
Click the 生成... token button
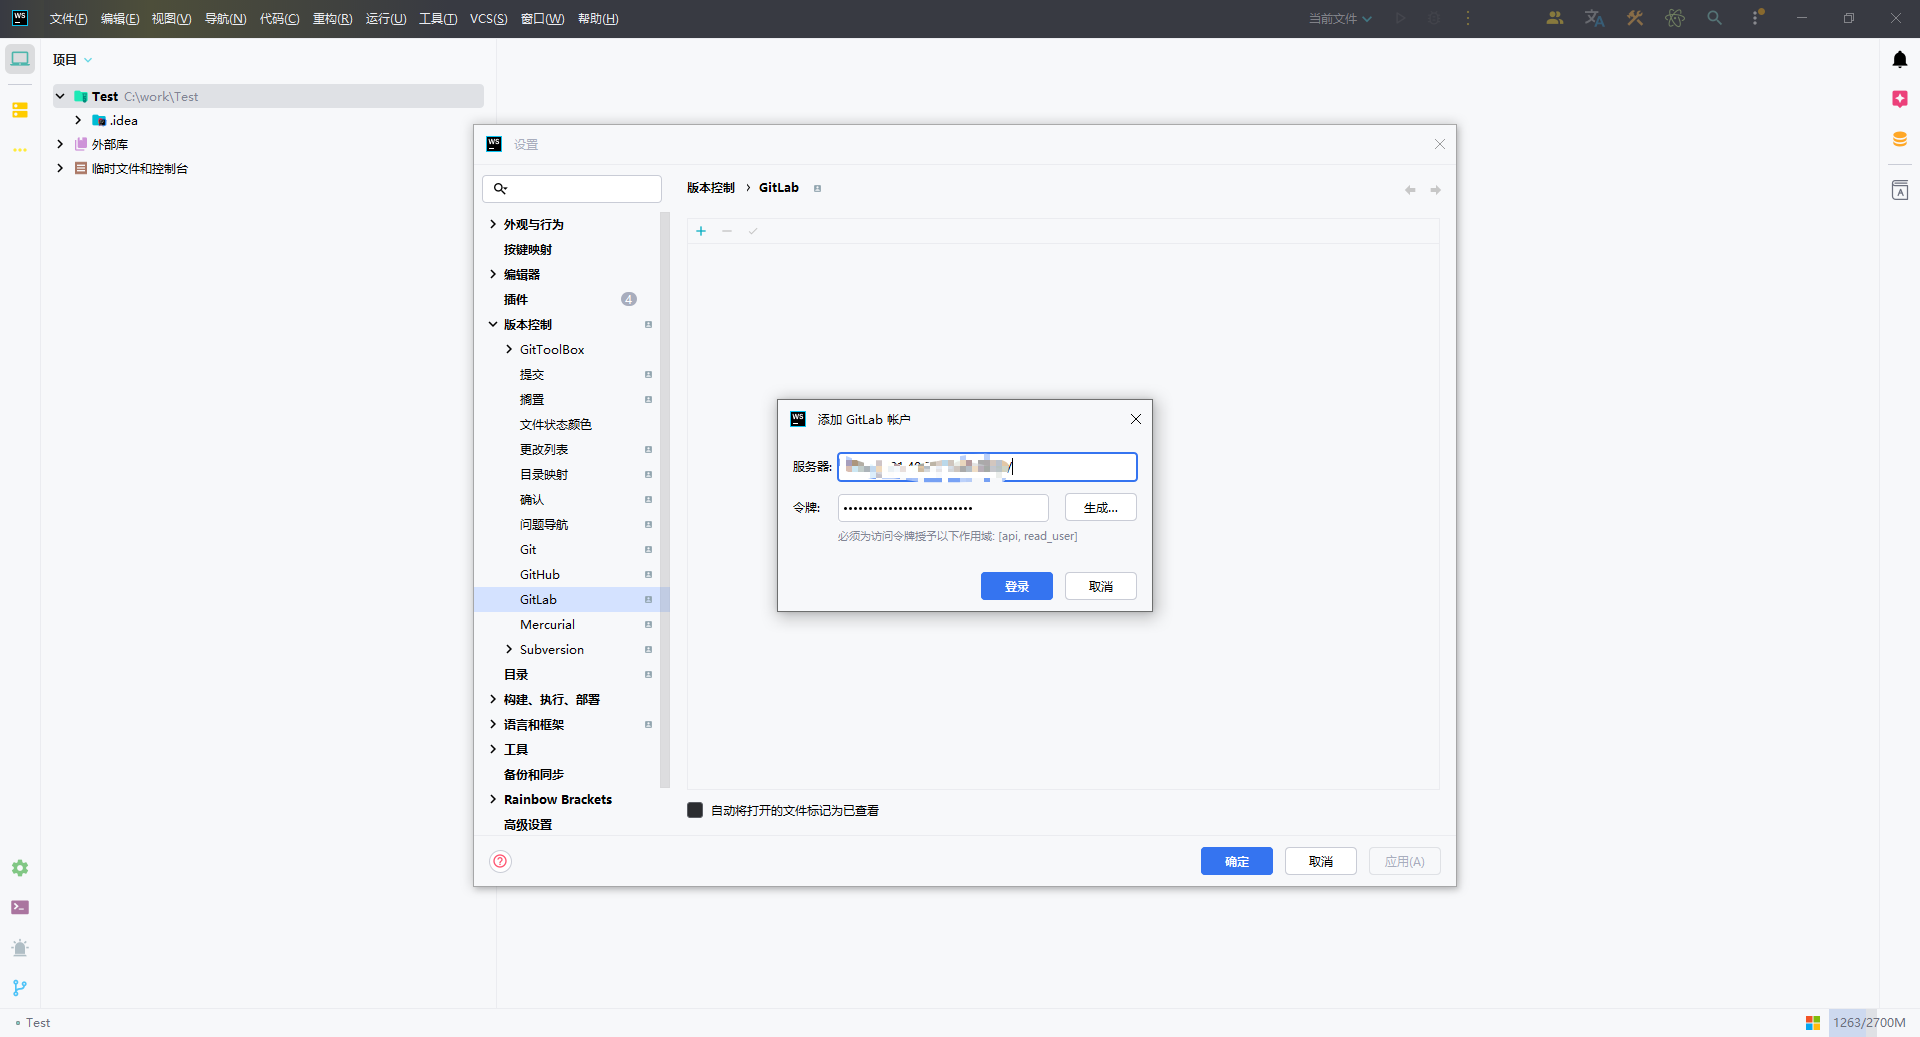[x=1100, y=507]
